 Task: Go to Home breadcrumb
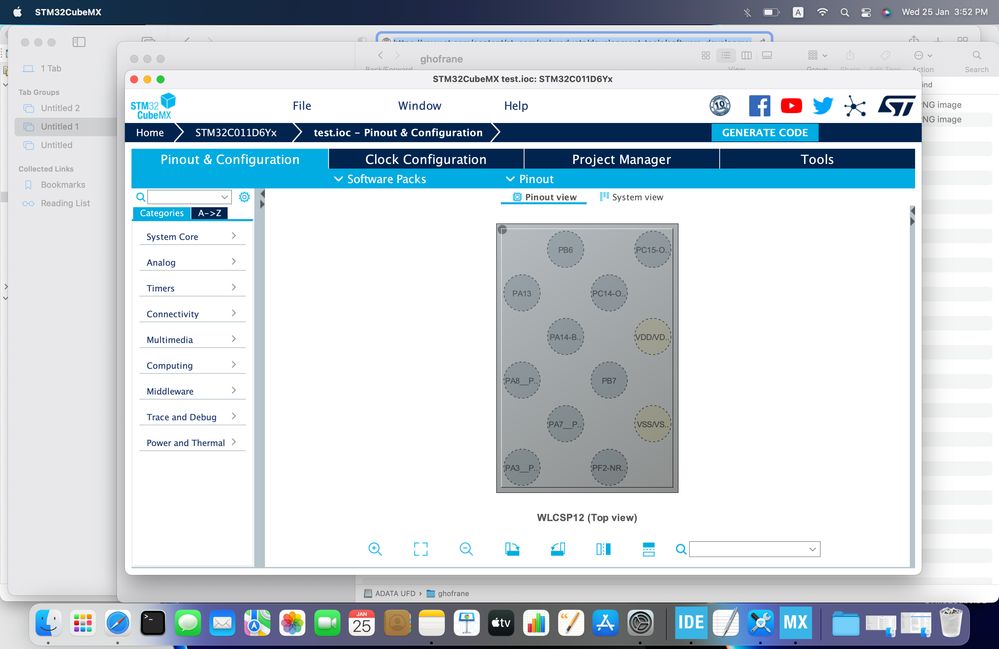(150, 132)
